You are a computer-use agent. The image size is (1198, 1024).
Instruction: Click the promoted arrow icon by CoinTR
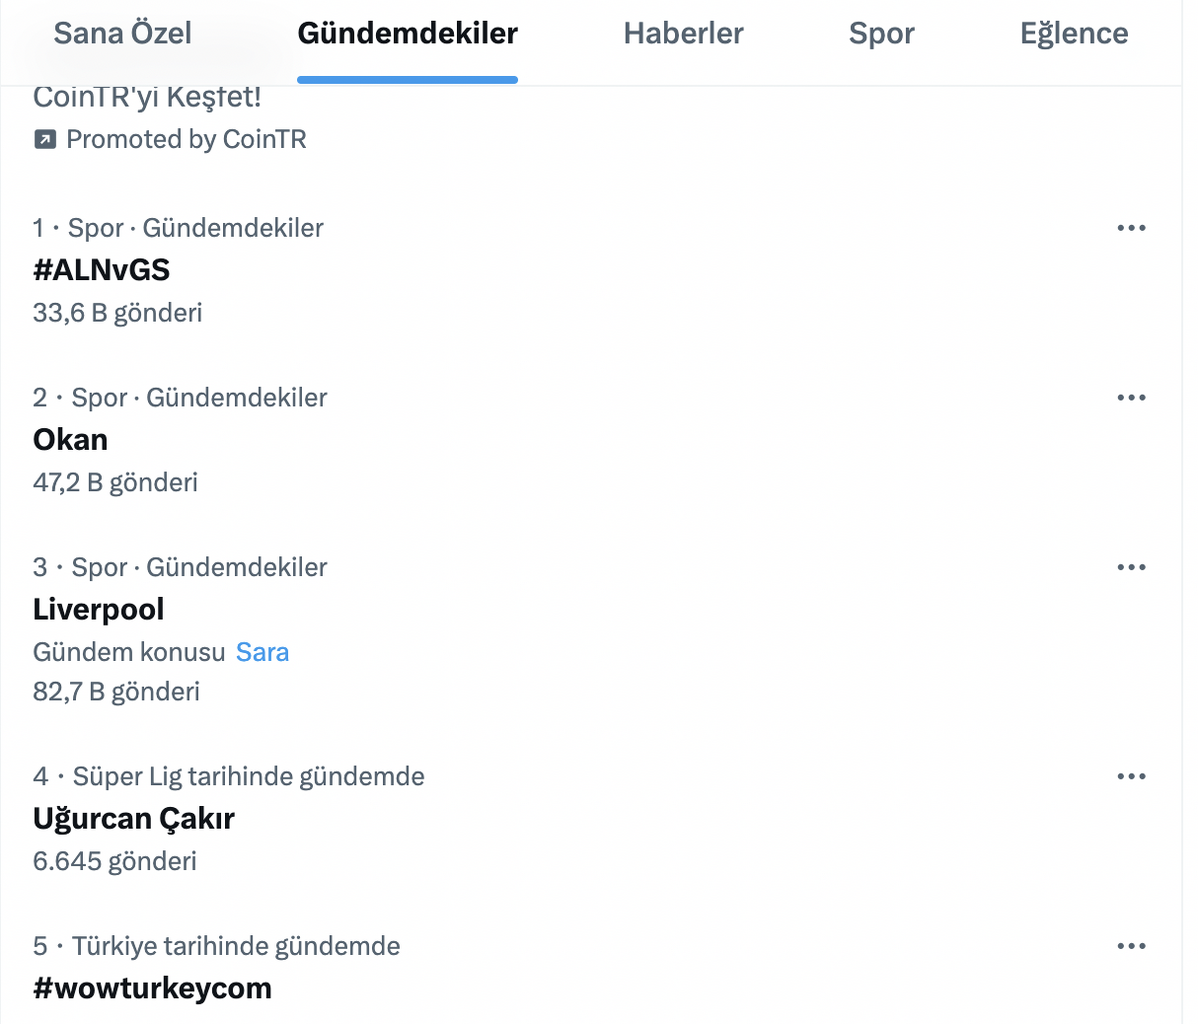click(x=45, y=140)
